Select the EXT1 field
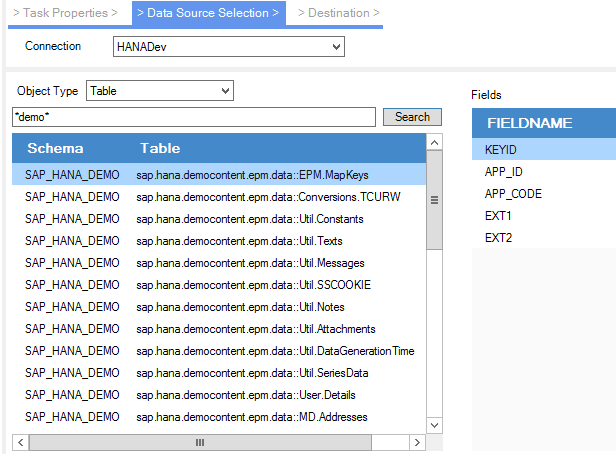 click(544, 216)
